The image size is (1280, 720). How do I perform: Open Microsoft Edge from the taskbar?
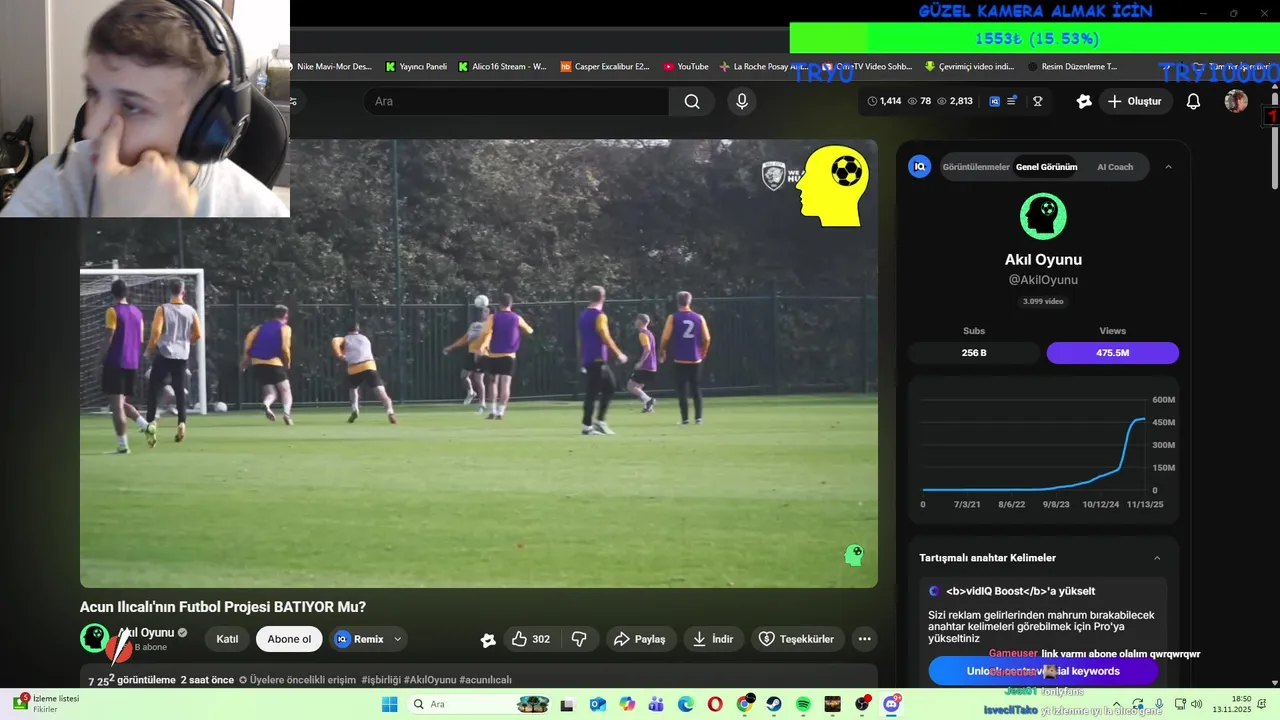(x=686, y=704)
